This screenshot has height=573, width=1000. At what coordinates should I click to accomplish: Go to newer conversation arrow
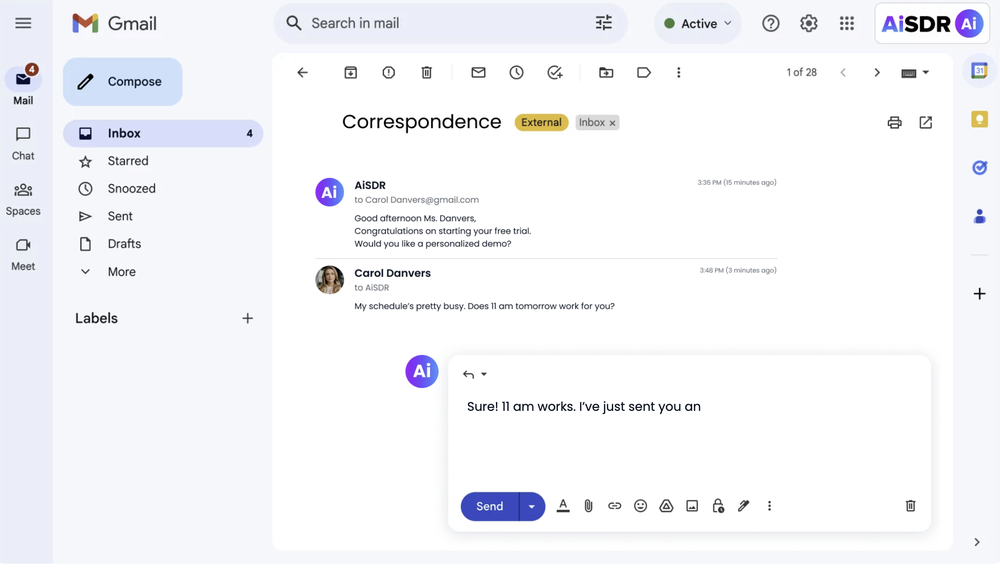pos(842,73)
